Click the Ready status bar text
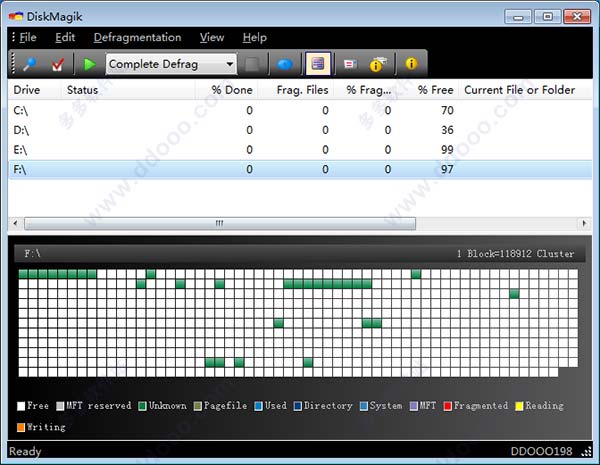Image resolution: width=600 pixels, height=465 pixels. pos(25,452)
